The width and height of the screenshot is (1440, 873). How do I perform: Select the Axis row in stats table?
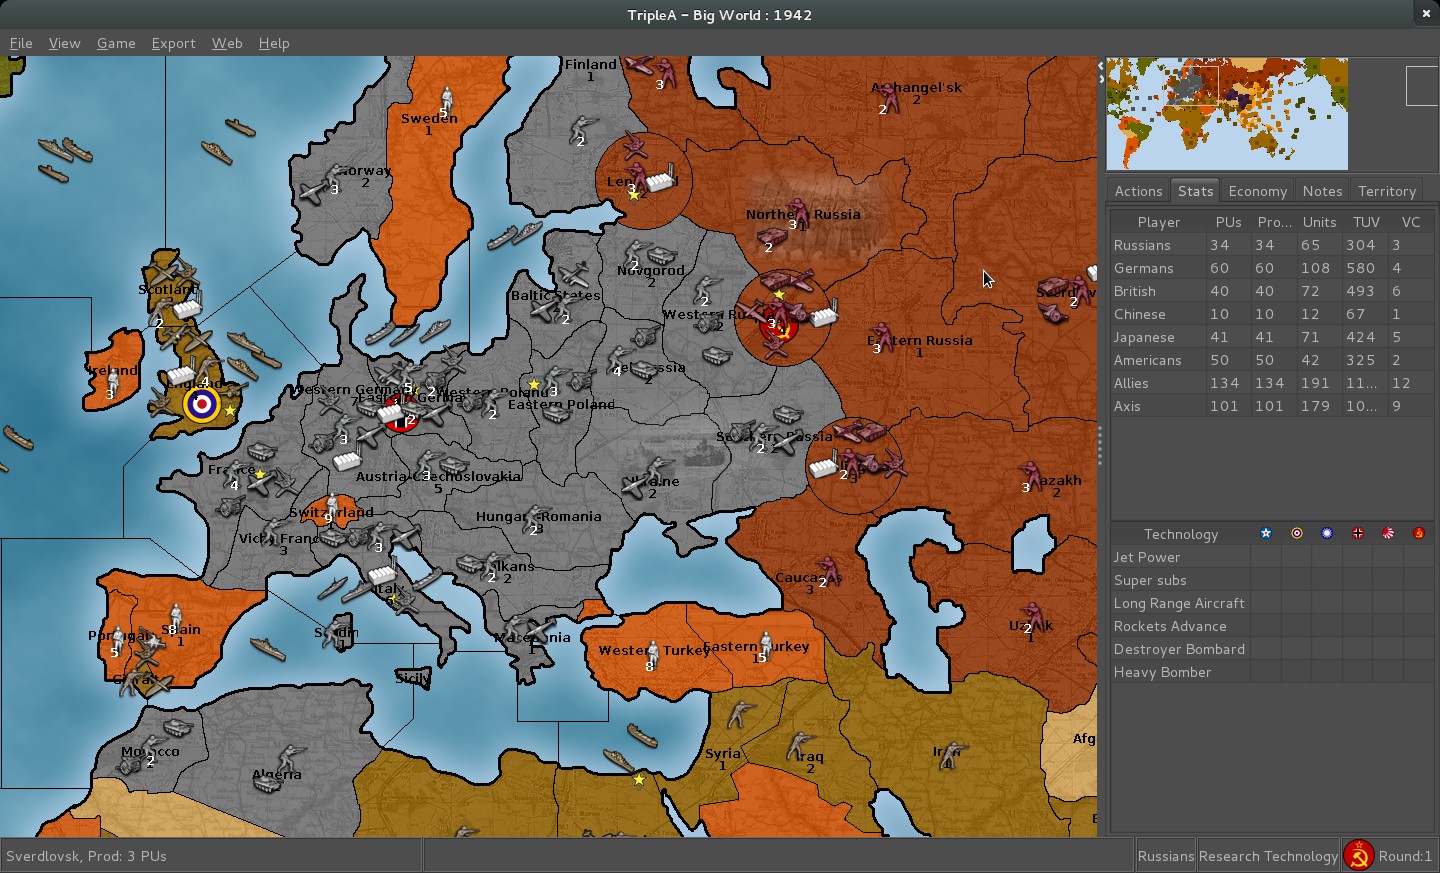click(x=1272, y=406)
